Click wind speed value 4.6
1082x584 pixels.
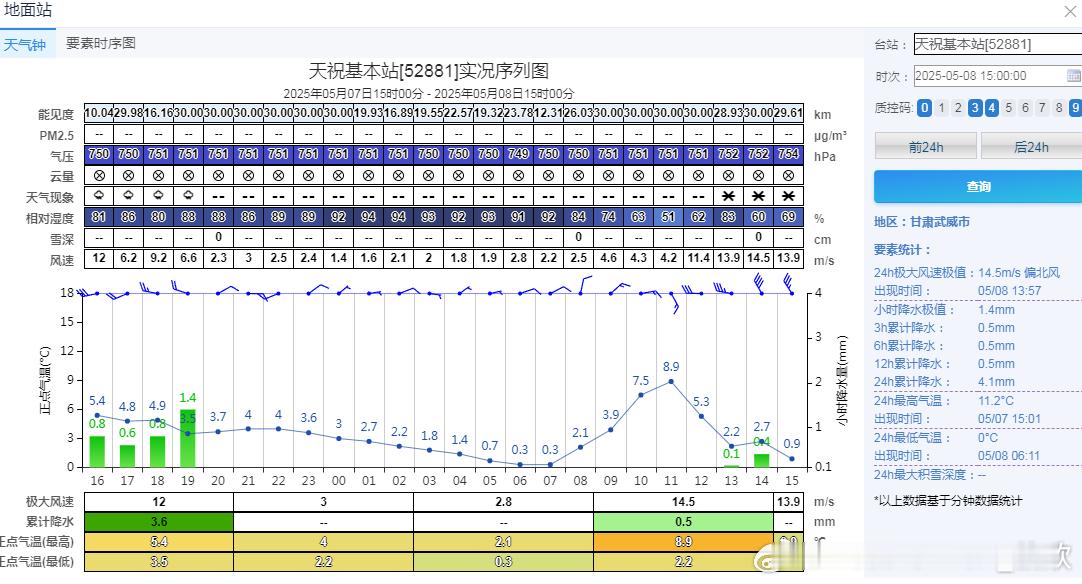click(609, 258)
